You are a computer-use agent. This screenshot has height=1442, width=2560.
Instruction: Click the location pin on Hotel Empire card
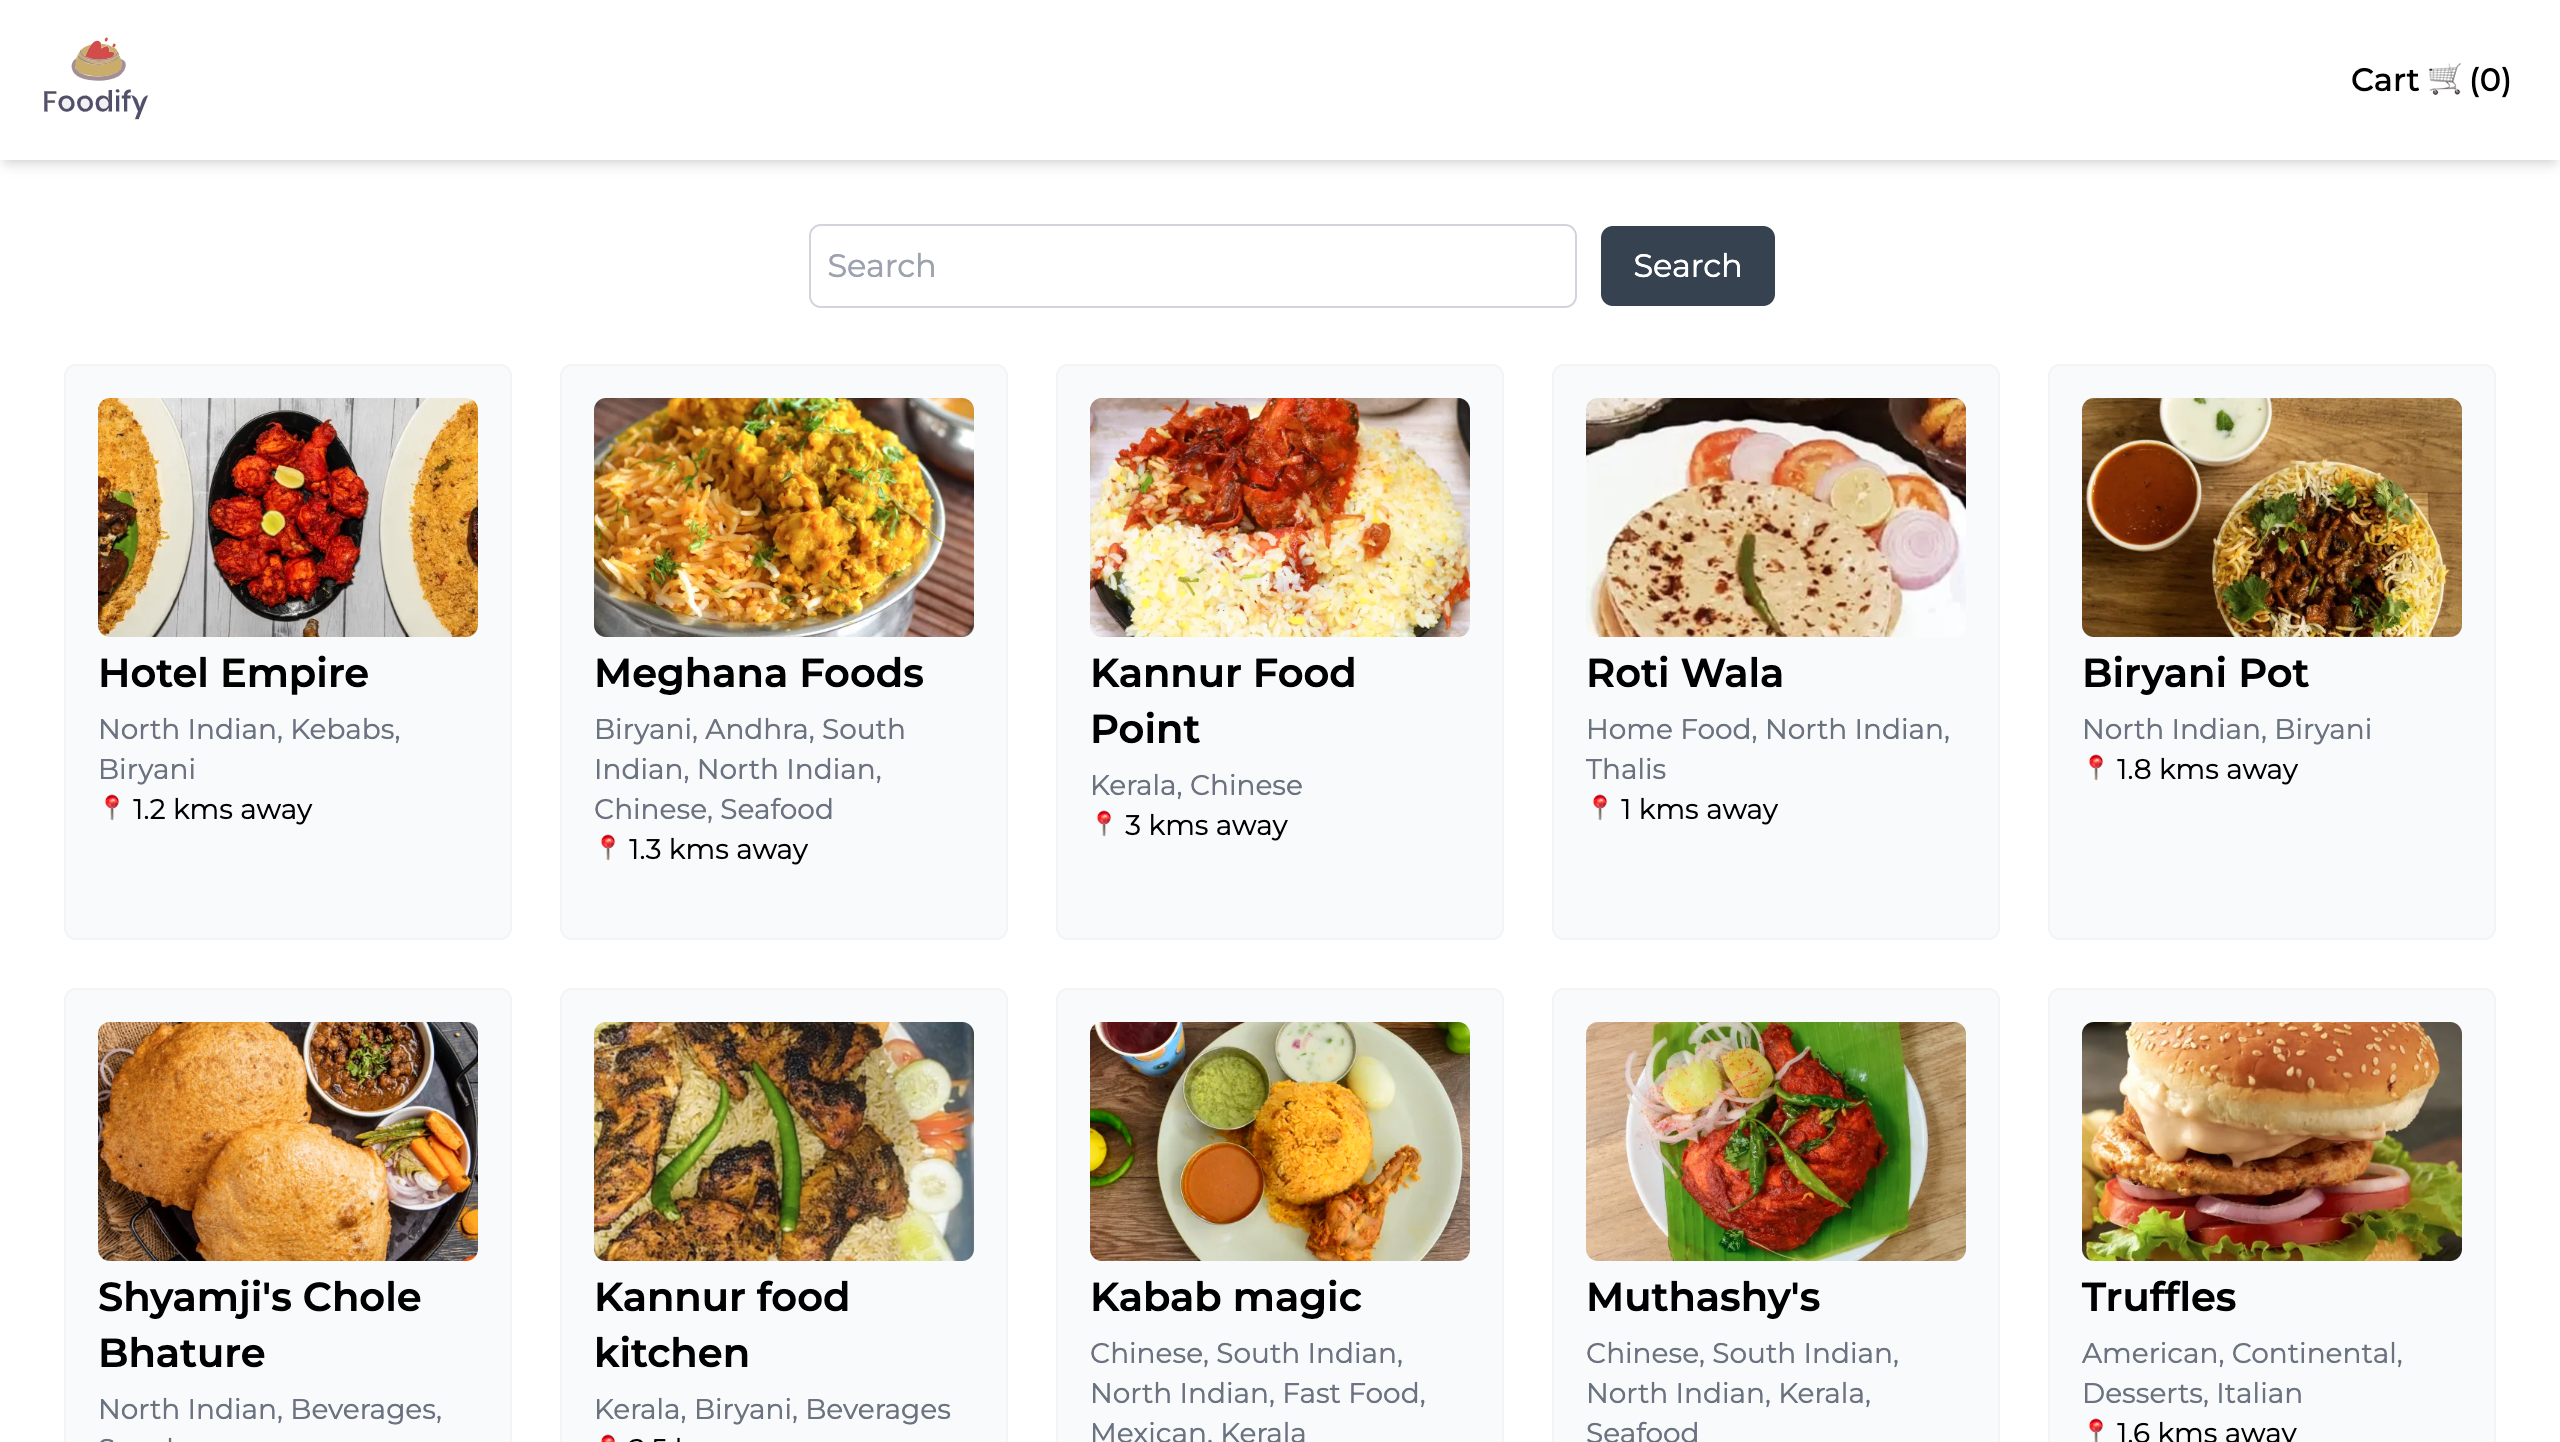pos(111,808)
